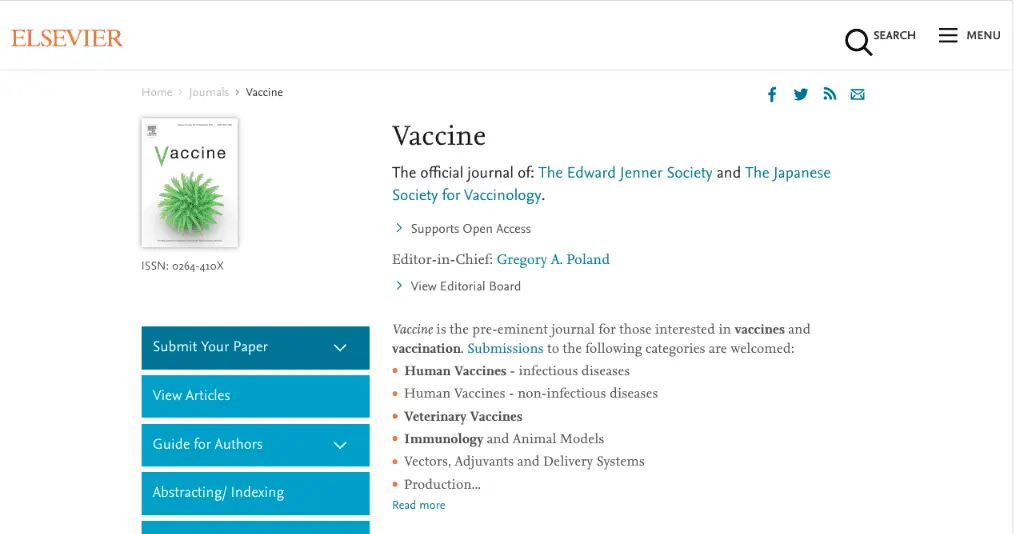Select the Abstracting/ Indexing menu button
The image size is (1014, 534).
click(255, 493)
